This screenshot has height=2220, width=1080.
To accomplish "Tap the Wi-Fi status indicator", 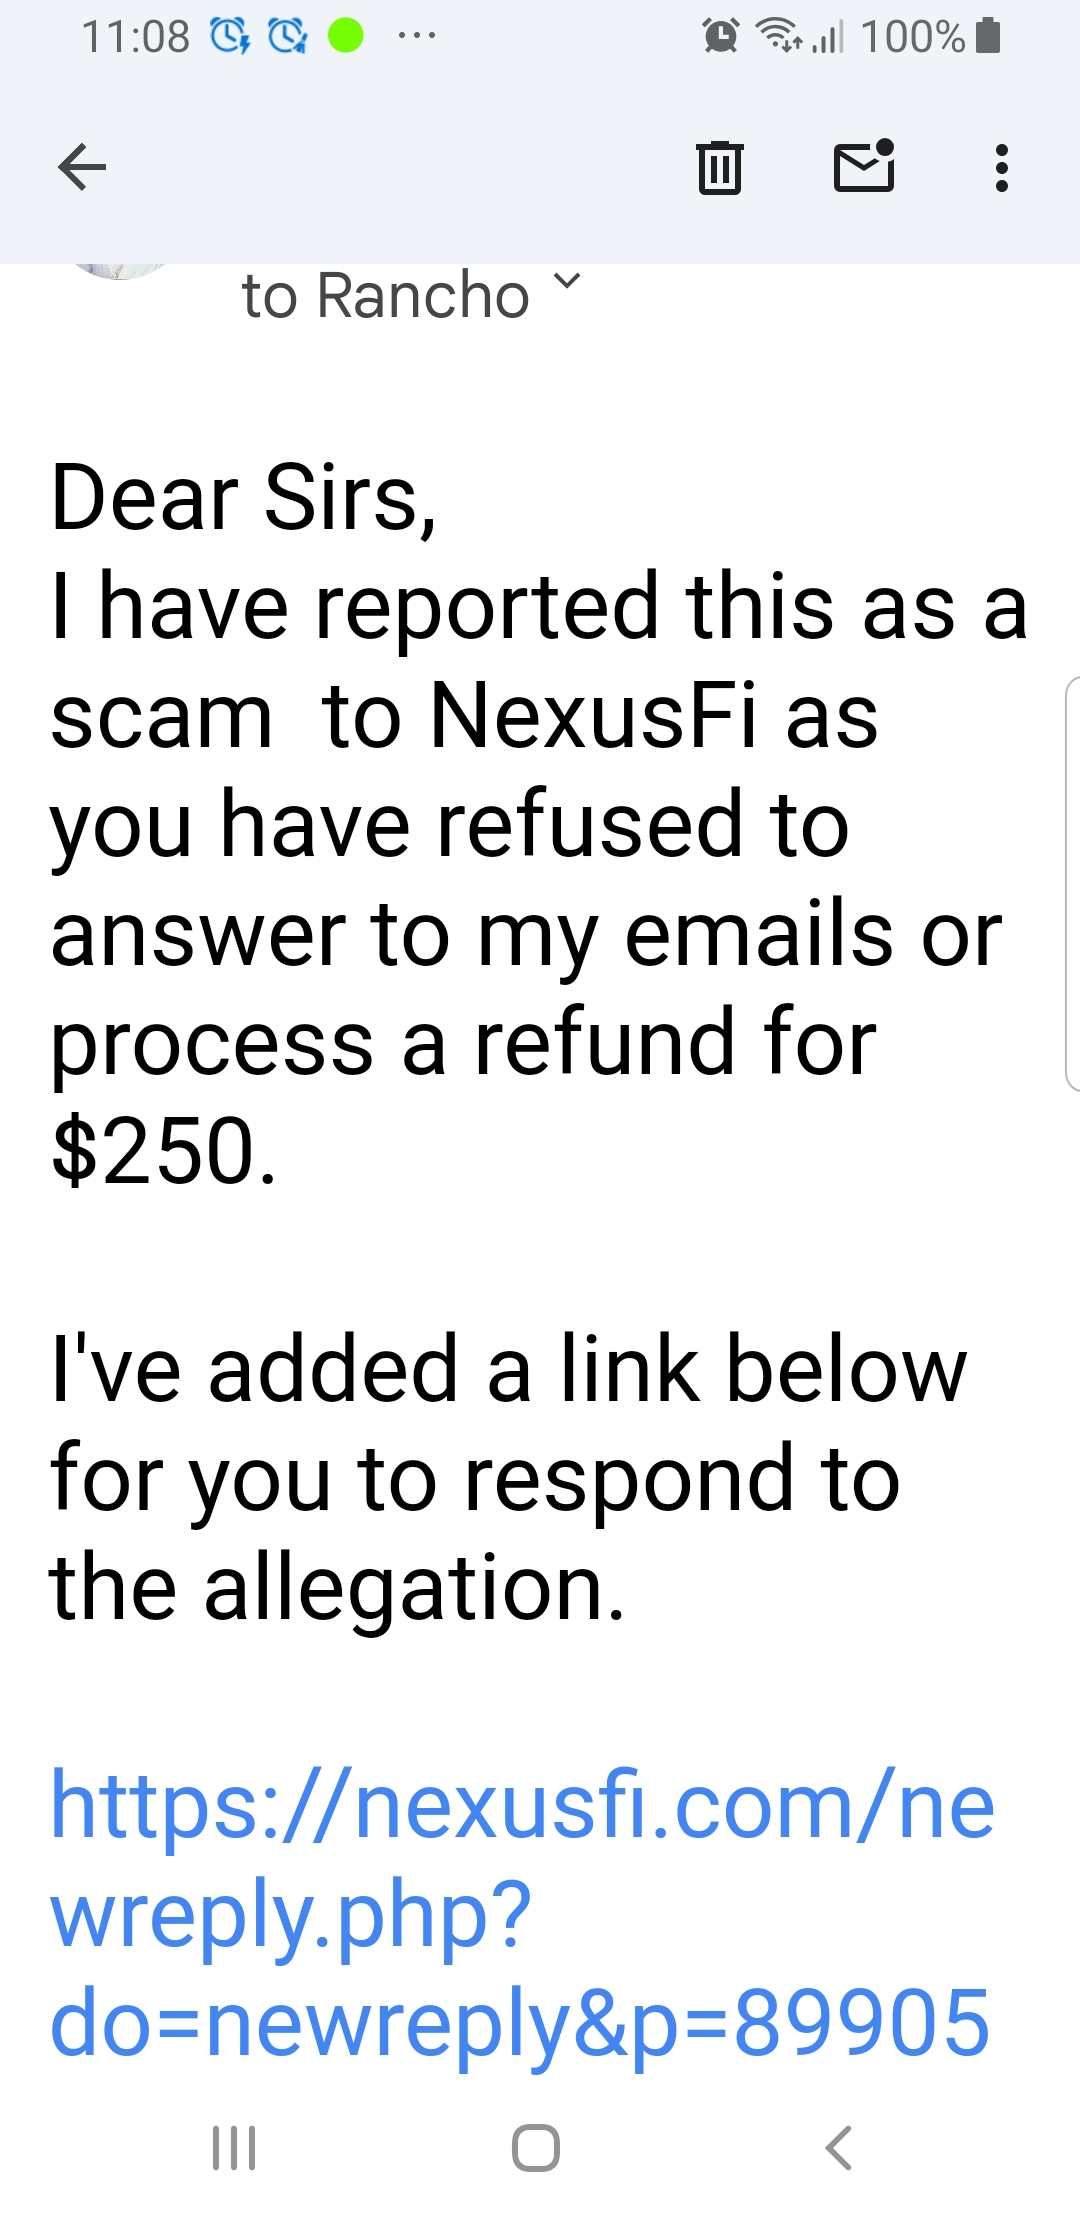I will (779, 36).
